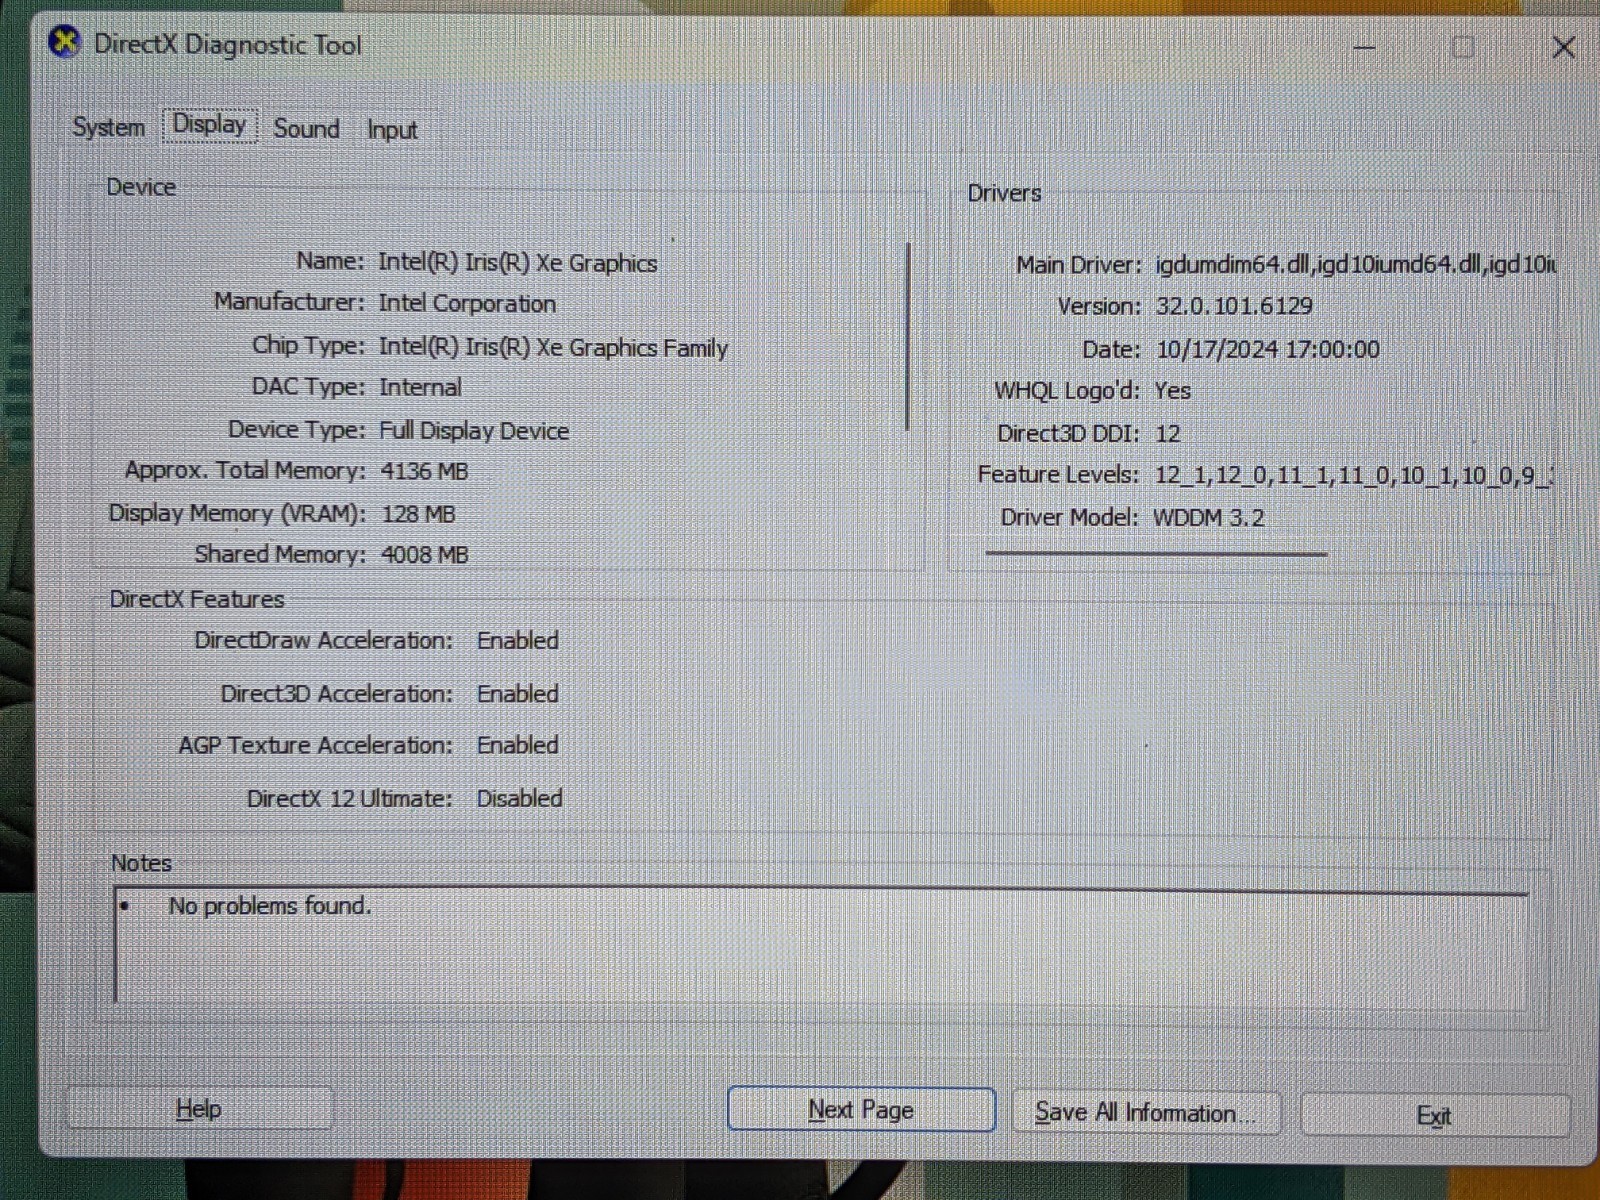1600x1200 pixels.
Task: Save All Information to a file
Action: [x=1146, y=1113]
